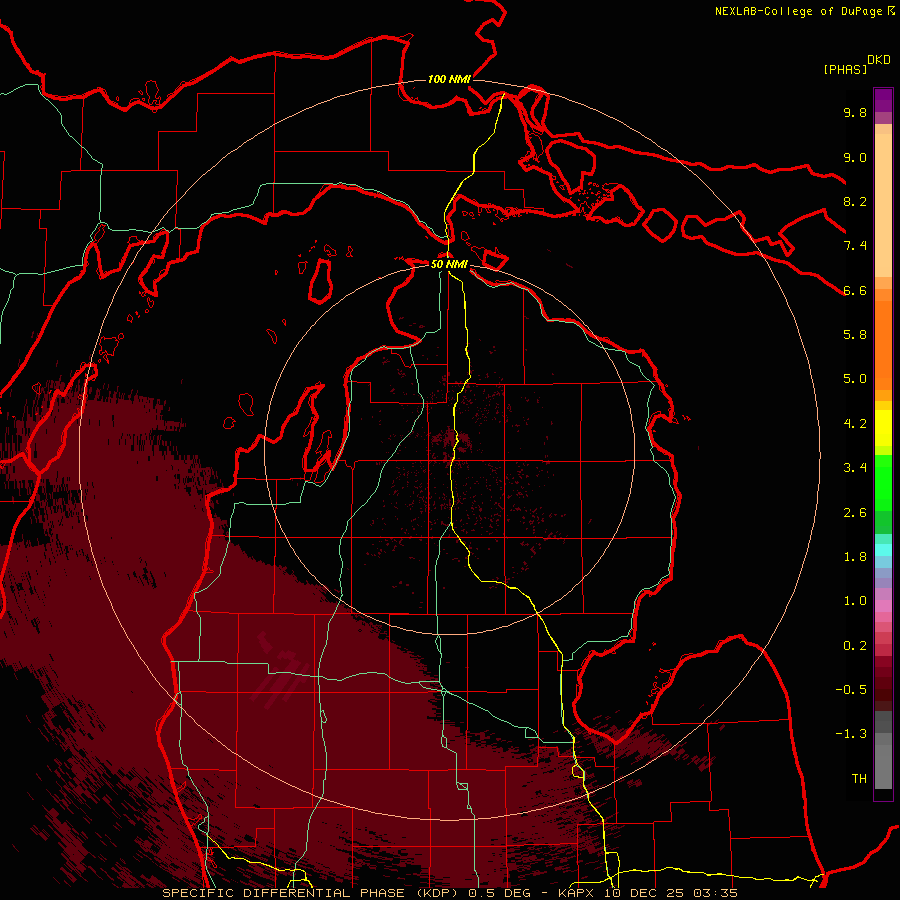Click the -0.5 legend value
900x900 pixels.
coord(851,690)
